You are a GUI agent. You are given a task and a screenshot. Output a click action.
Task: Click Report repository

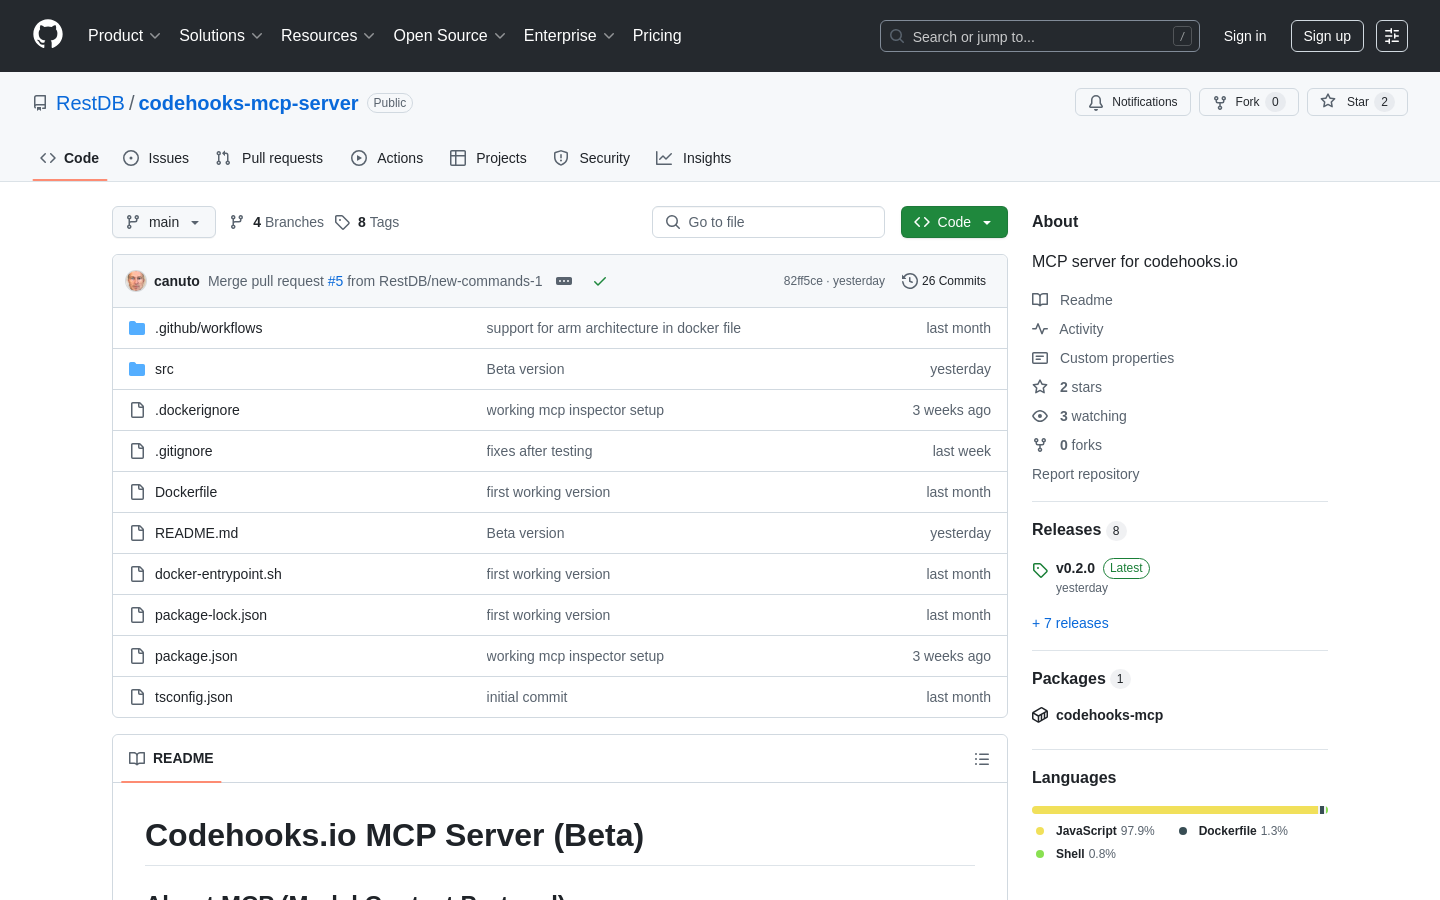(1085, 474)
